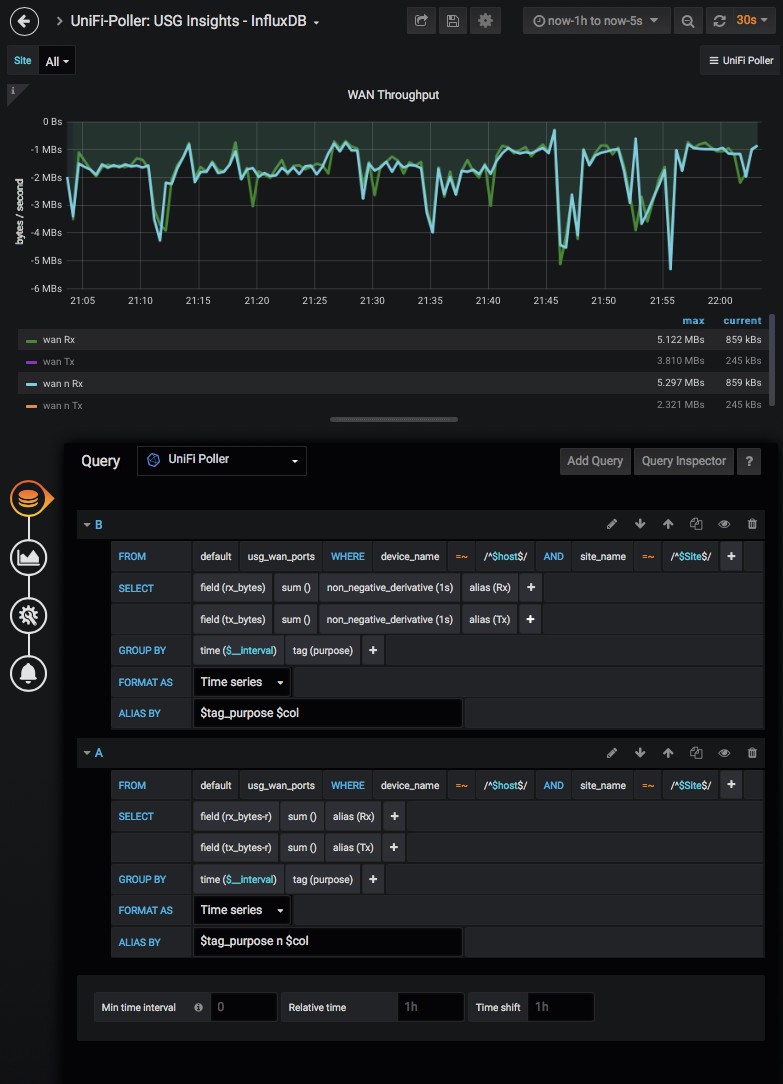
Task: Open the WAN Throughput panel title menu
Action: [393, 94]
